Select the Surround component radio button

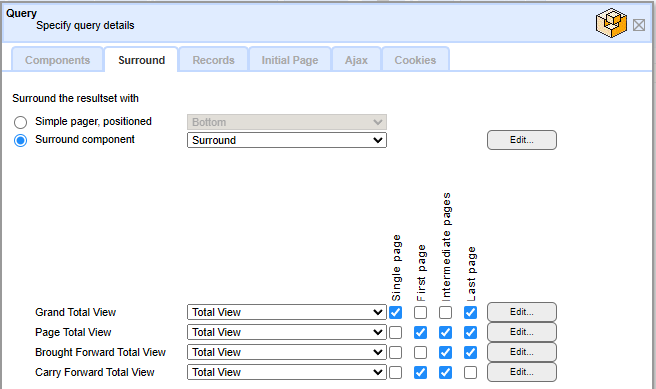(20, 140)
